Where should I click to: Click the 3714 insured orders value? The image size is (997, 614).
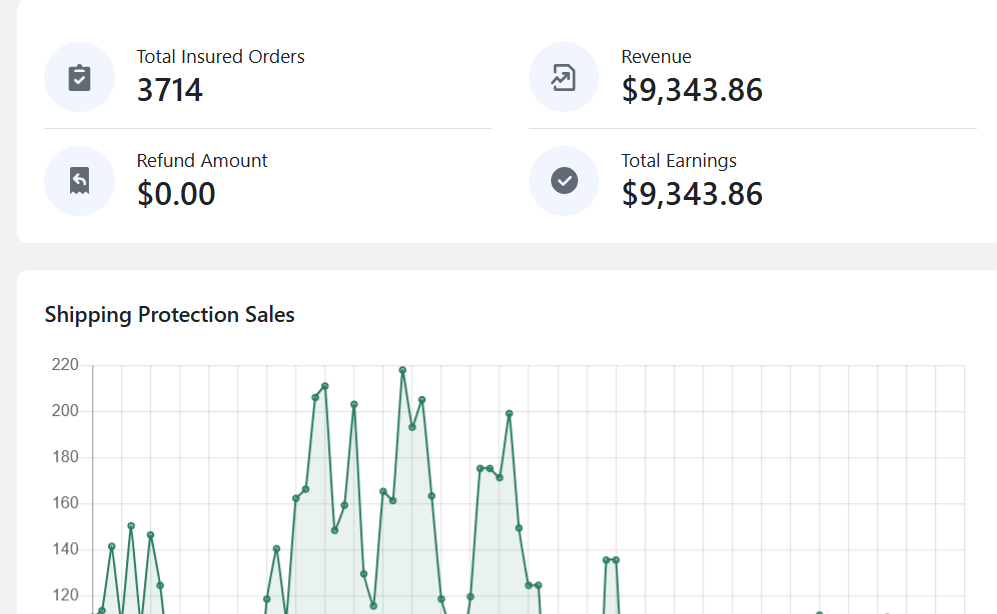pyautogui.click(x=169, y=90)
